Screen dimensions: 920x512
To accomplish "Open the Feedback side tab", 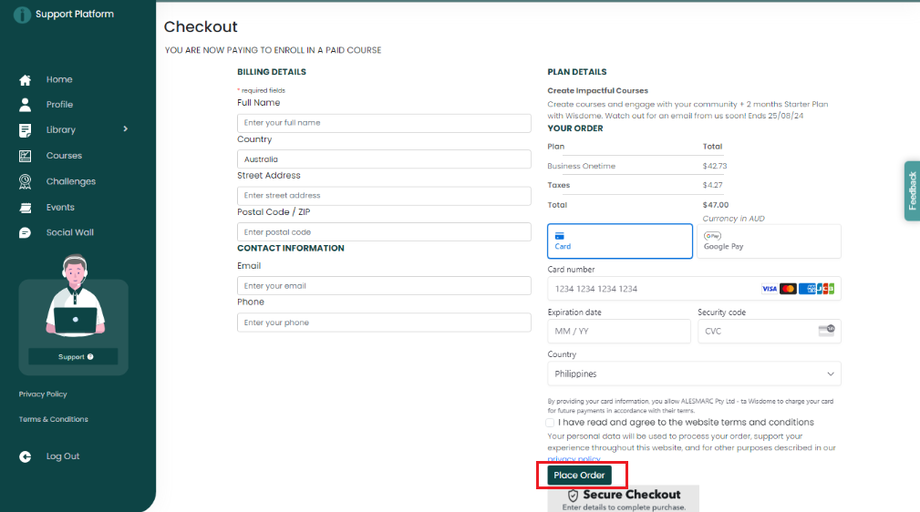I will pos(911,190).
